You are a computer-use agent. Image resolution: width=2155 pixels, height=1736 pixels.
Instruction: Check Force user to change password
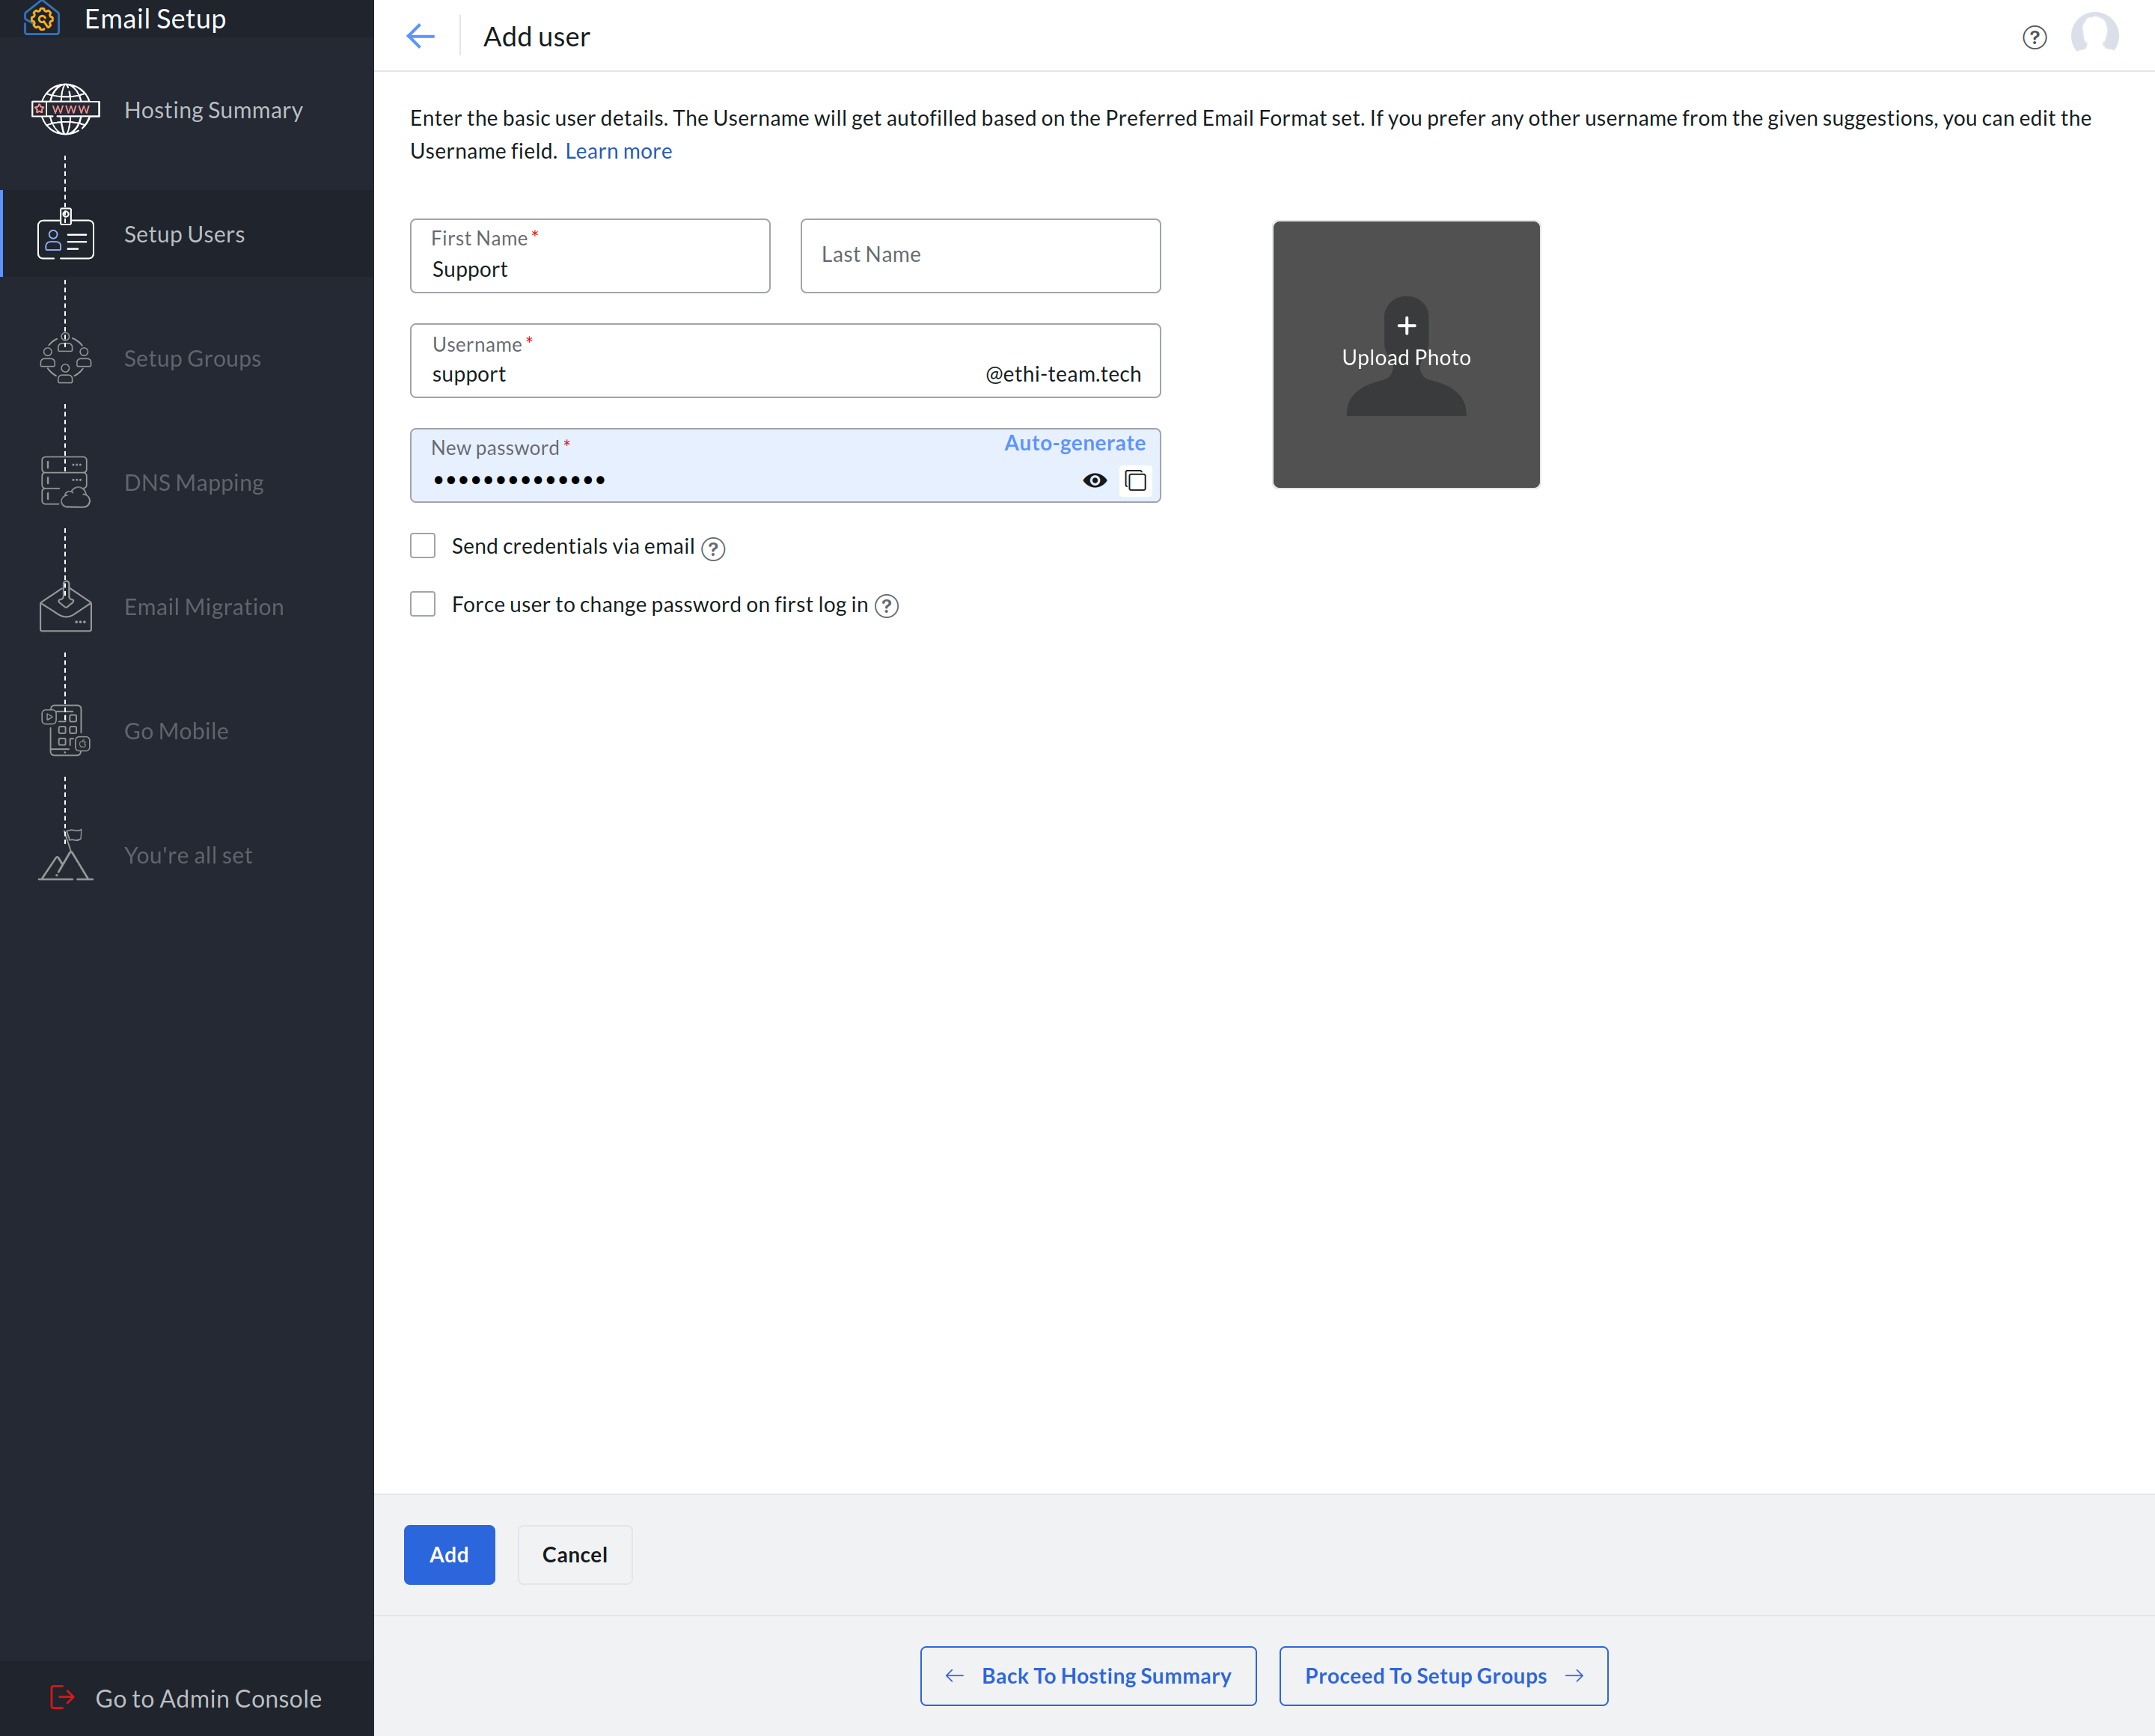click(x=423, y=604)
